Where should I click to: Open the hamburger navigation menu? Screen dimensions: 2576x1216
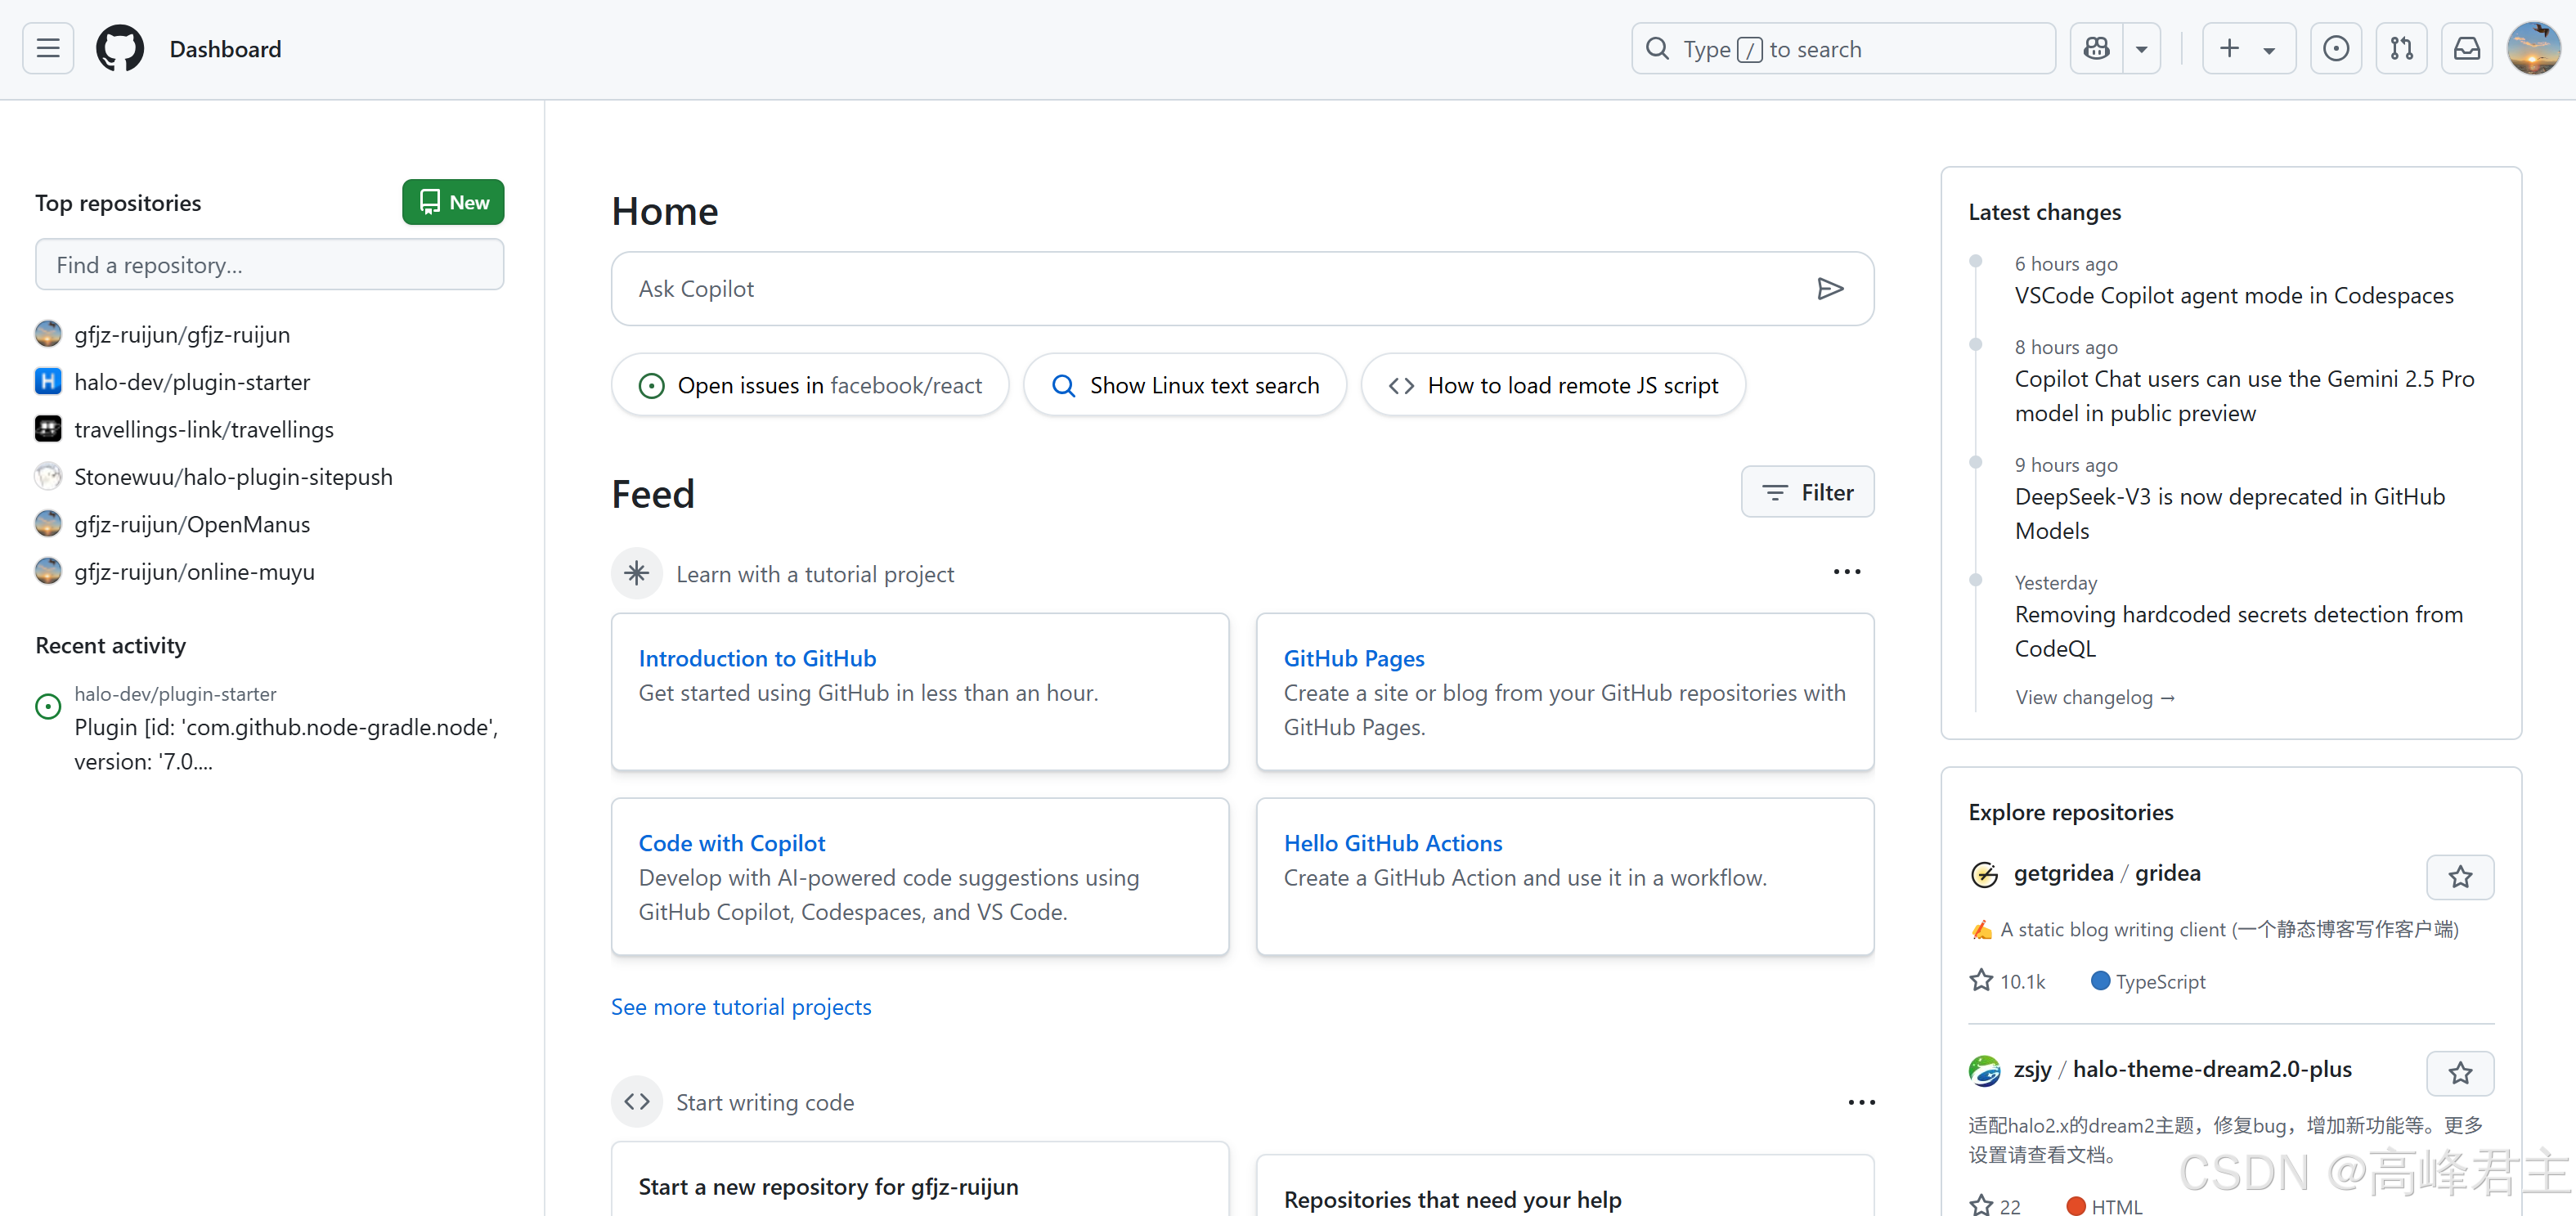(x=48, y=48)
